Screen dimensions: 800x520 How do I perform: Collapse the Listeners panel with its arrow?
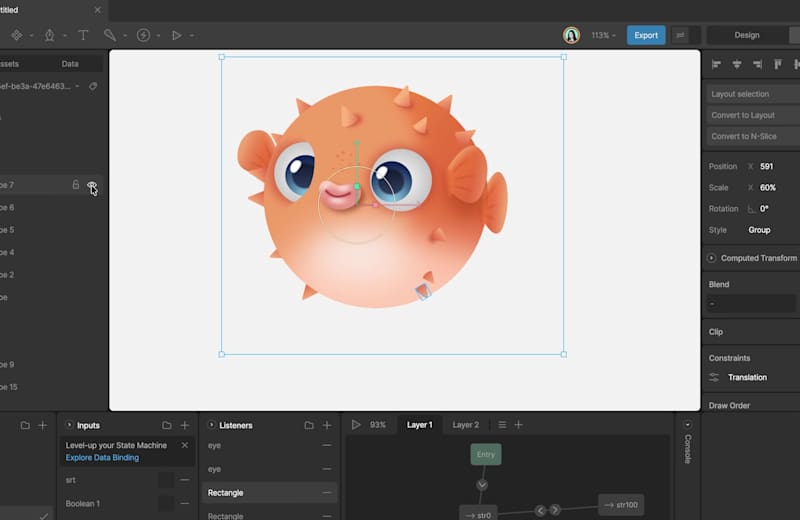pyautogui.click(x=211, y=425)
